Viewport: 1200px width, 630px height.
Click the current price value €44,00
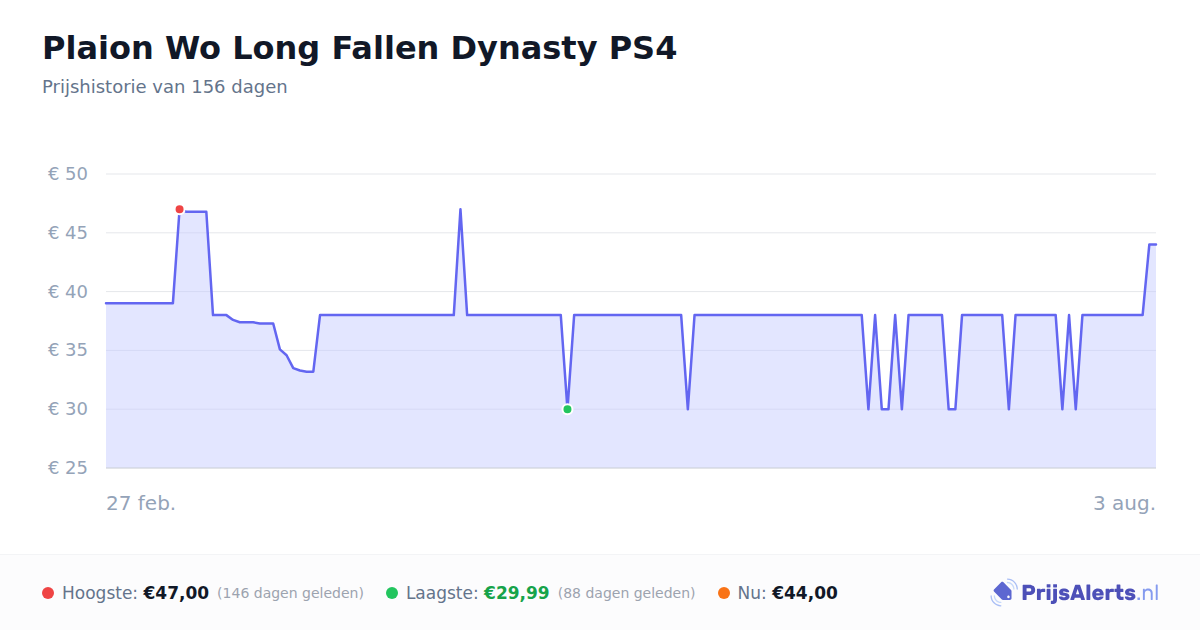coord(805,593)
